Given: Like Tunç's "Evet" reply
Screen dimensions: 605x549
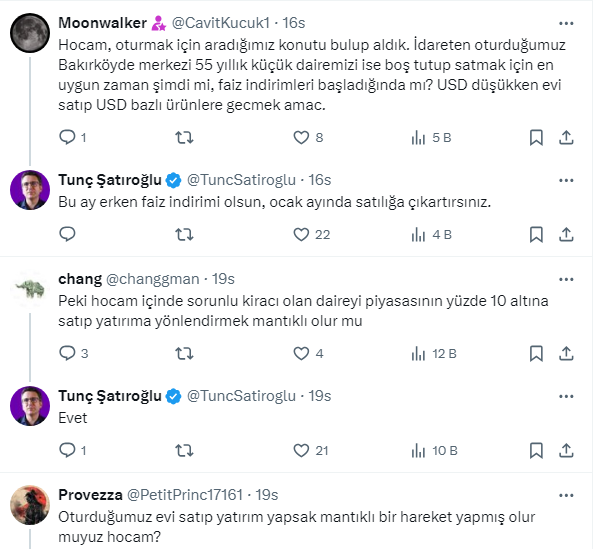Looking at the screenshot, I should (301, 450).
